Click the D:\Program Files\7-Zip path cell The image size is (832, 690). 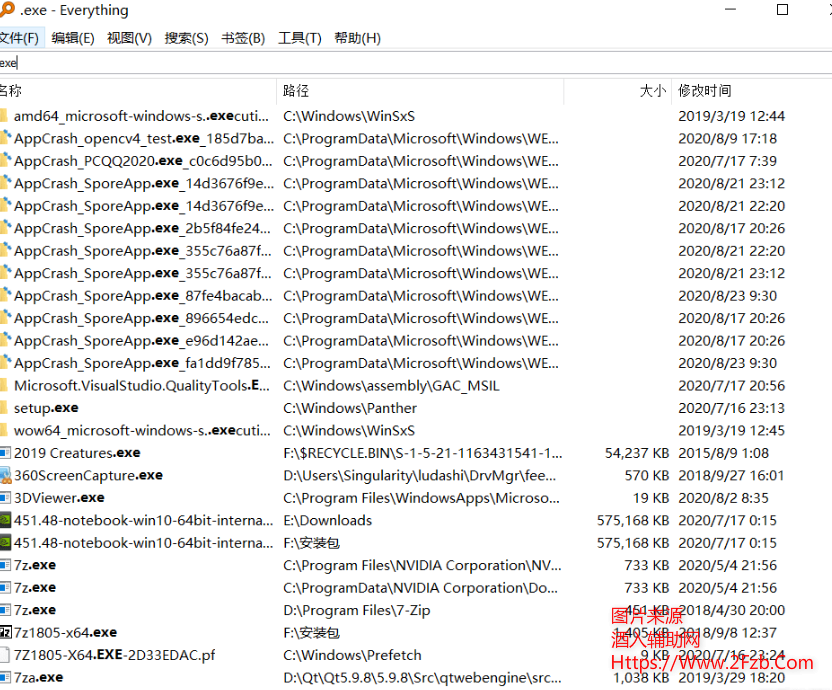357,610
